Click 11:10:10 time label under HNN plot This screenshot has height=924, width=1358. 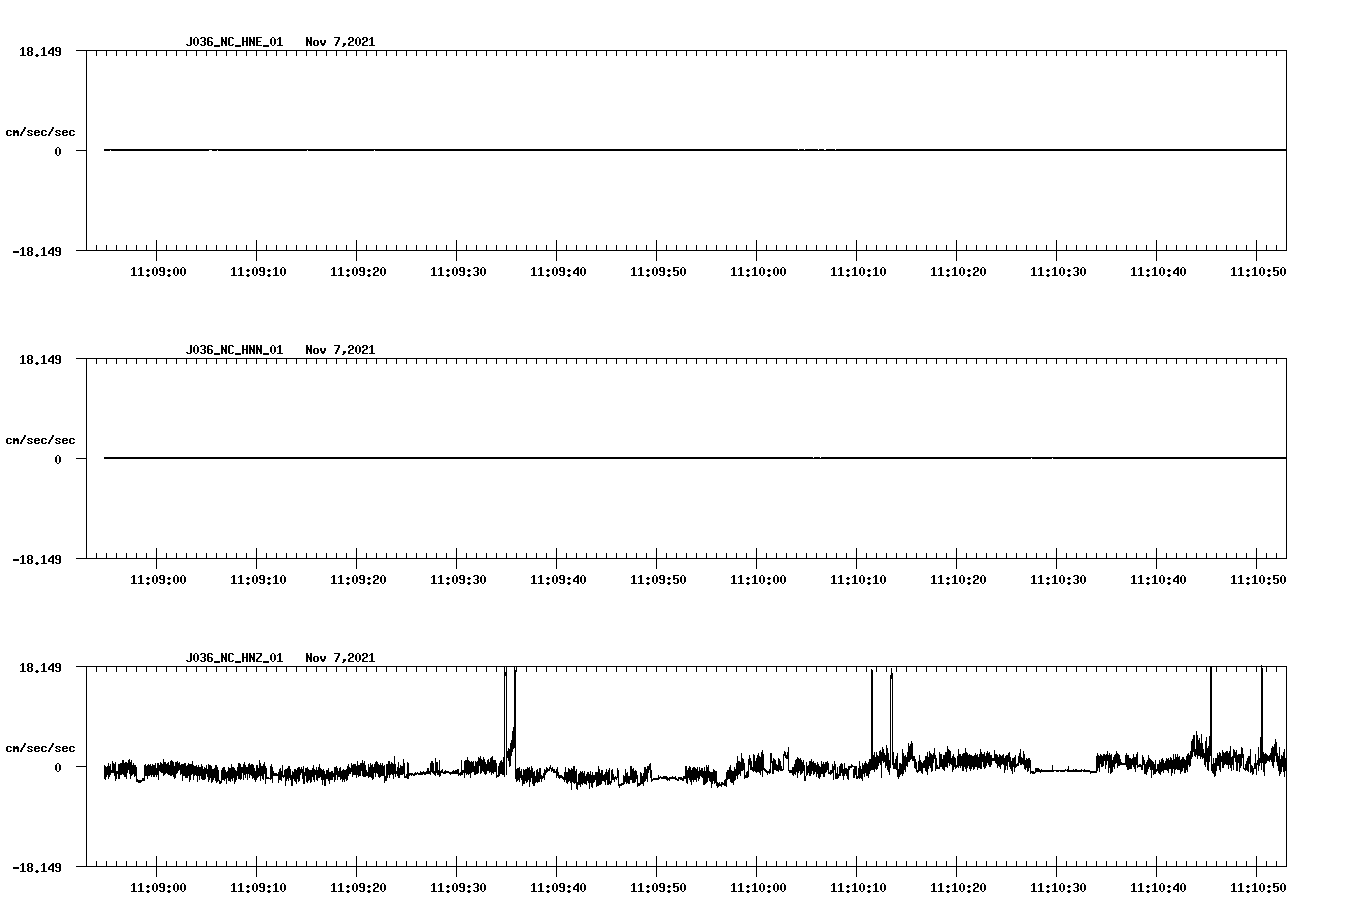pyautogui.click(x=858, y=580)
